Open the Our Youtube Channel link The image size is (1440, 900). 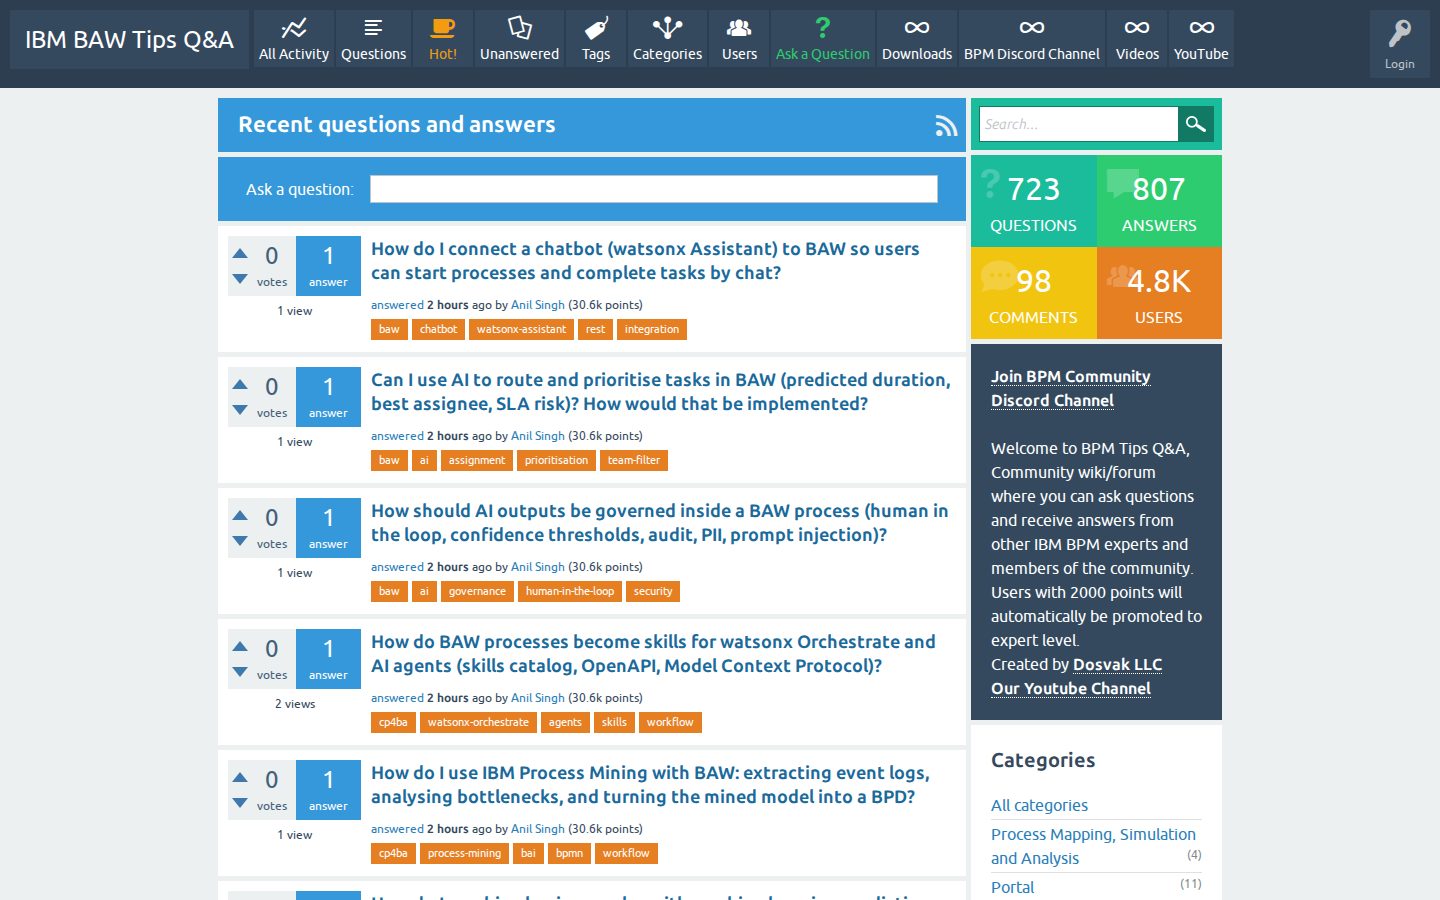(1071, 688)
